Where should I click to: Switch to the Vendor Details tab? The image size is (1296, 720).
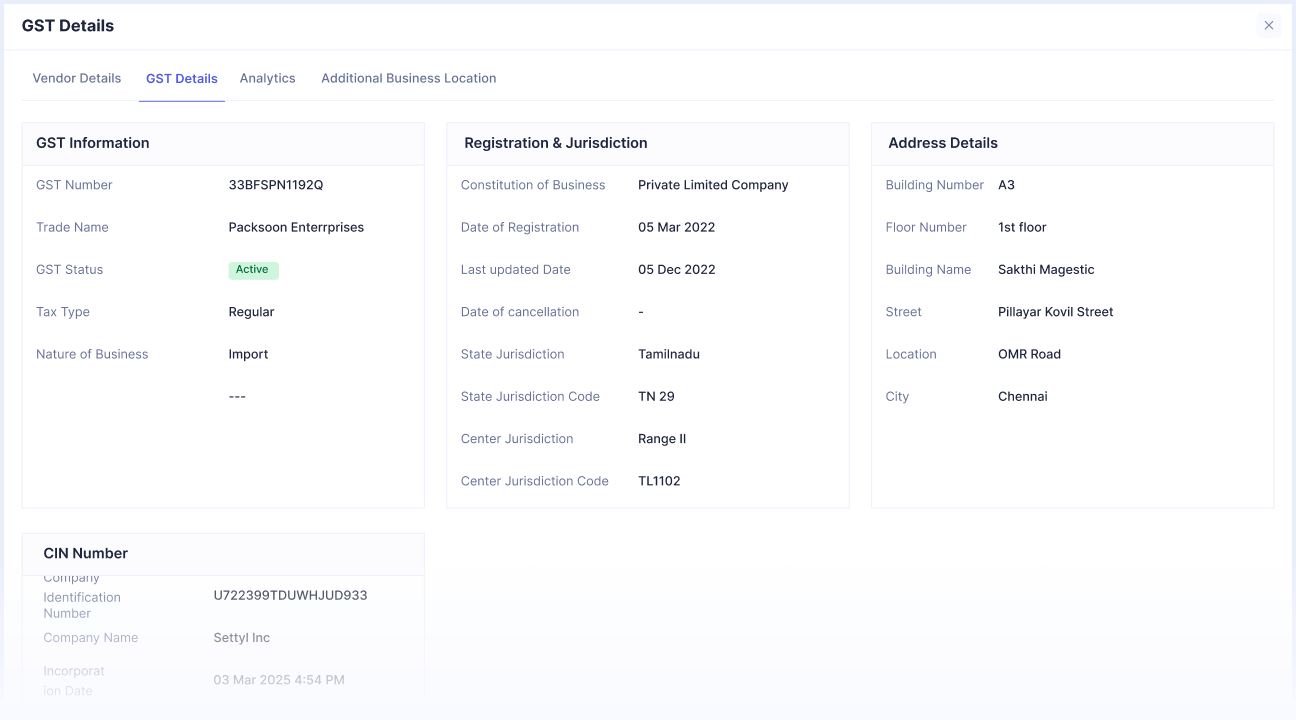click(77, 77)
